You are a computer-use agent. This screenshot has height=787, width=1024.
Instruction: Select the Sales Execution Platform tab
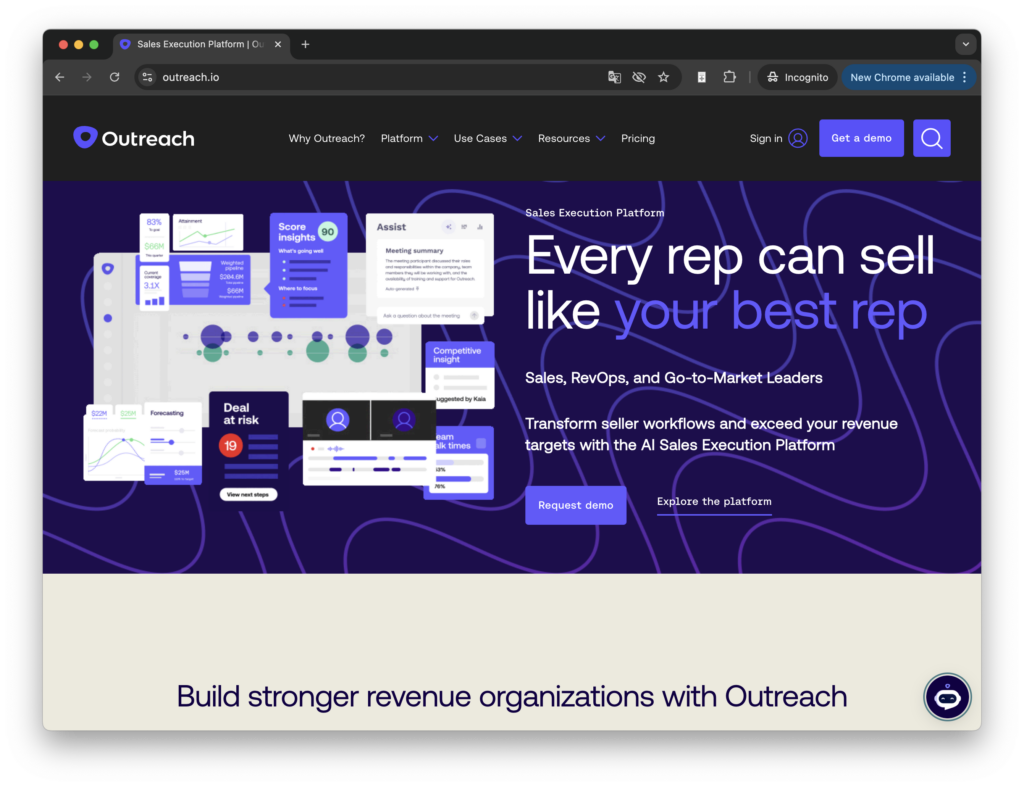coord(200,44)
